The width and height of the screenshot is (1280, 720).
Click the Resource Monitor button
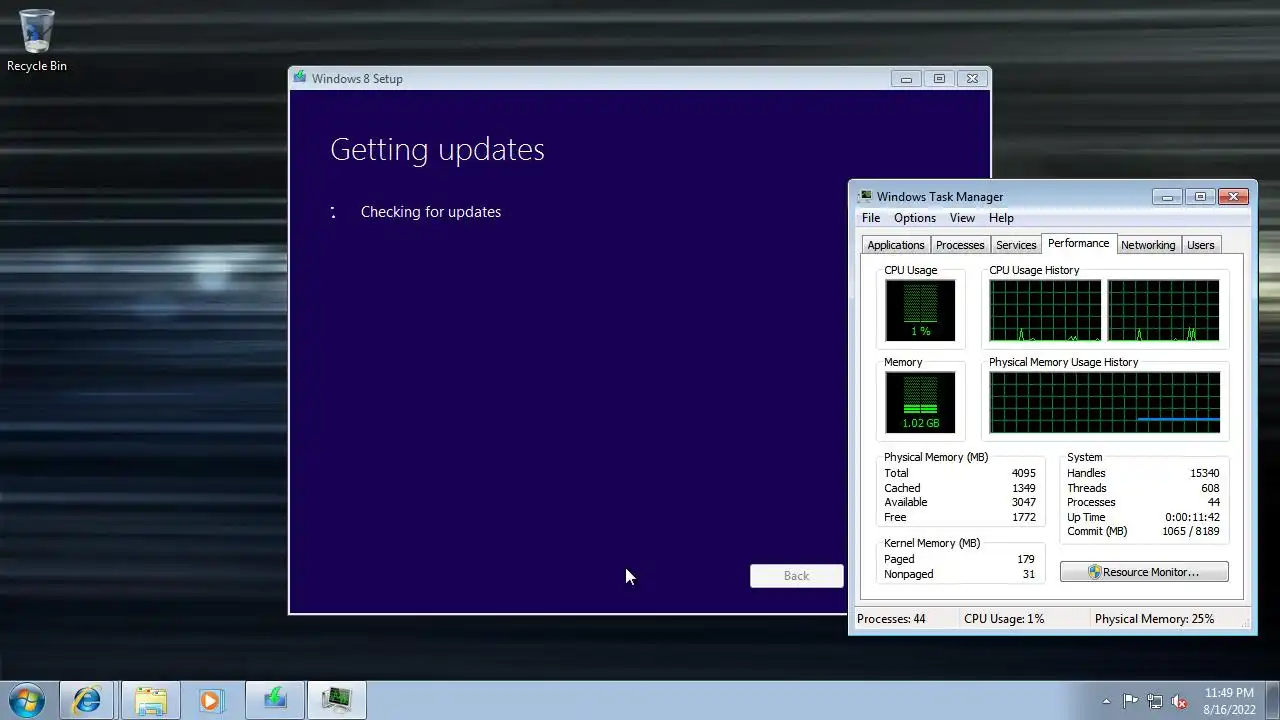[x=1144, y=572]
